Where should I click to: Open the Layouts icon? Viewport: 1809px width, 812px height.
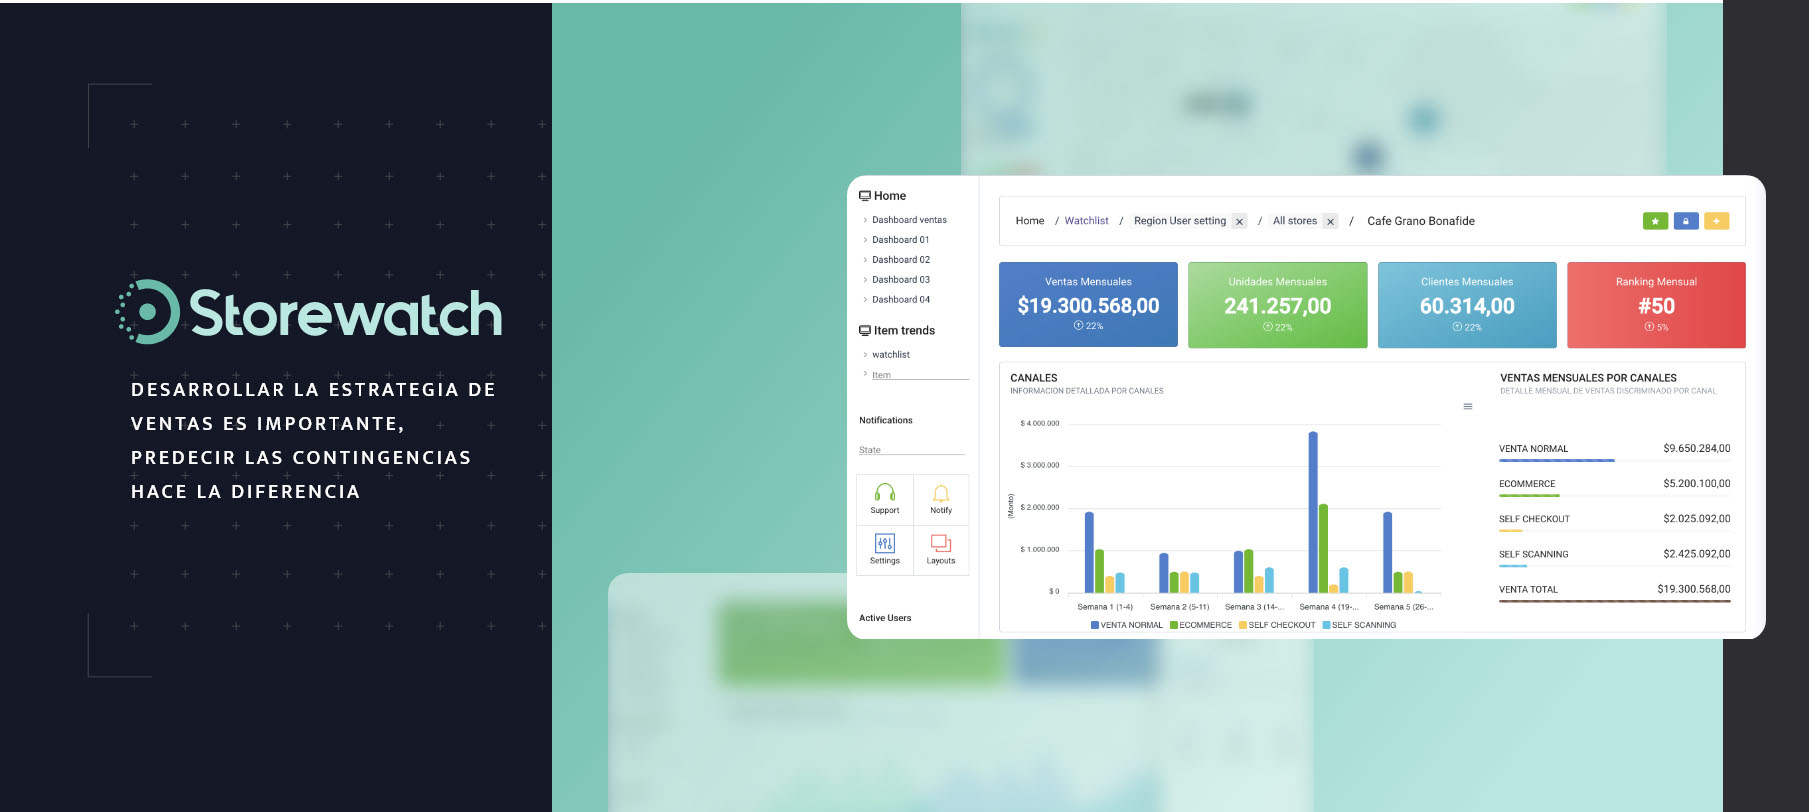941,543
